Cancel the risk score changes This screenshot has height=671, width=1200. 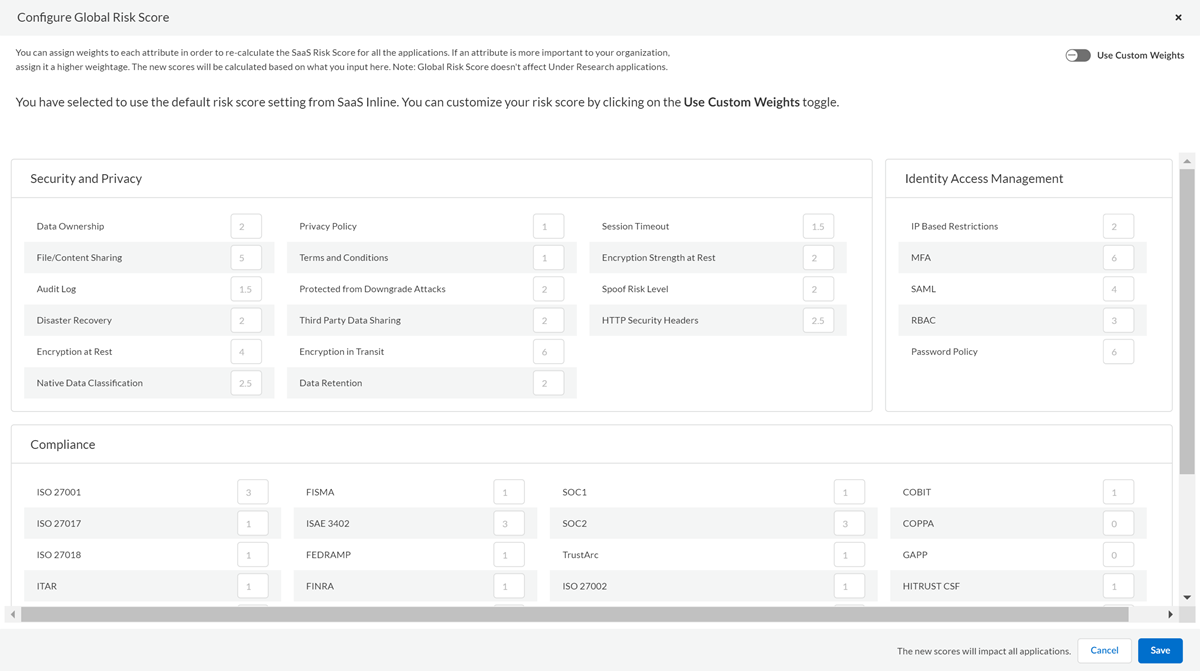coord(1104,650)
